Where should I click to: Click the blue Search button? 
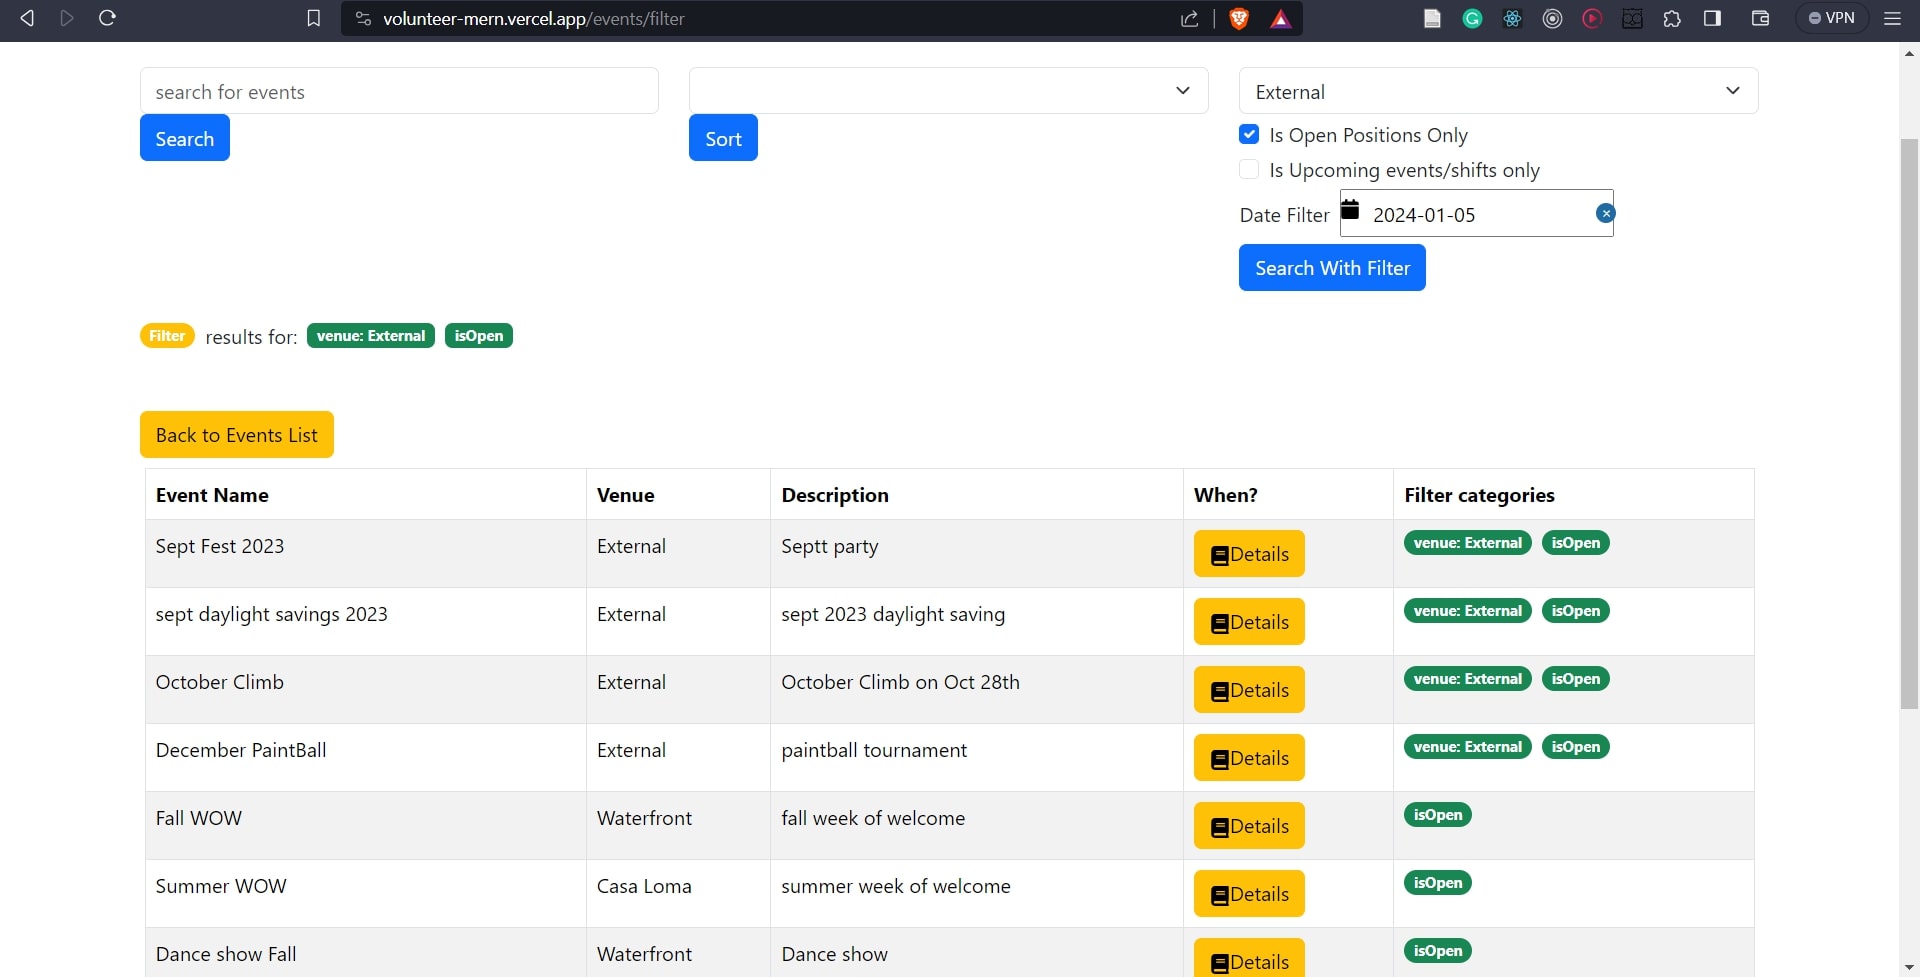click(185, 138)
